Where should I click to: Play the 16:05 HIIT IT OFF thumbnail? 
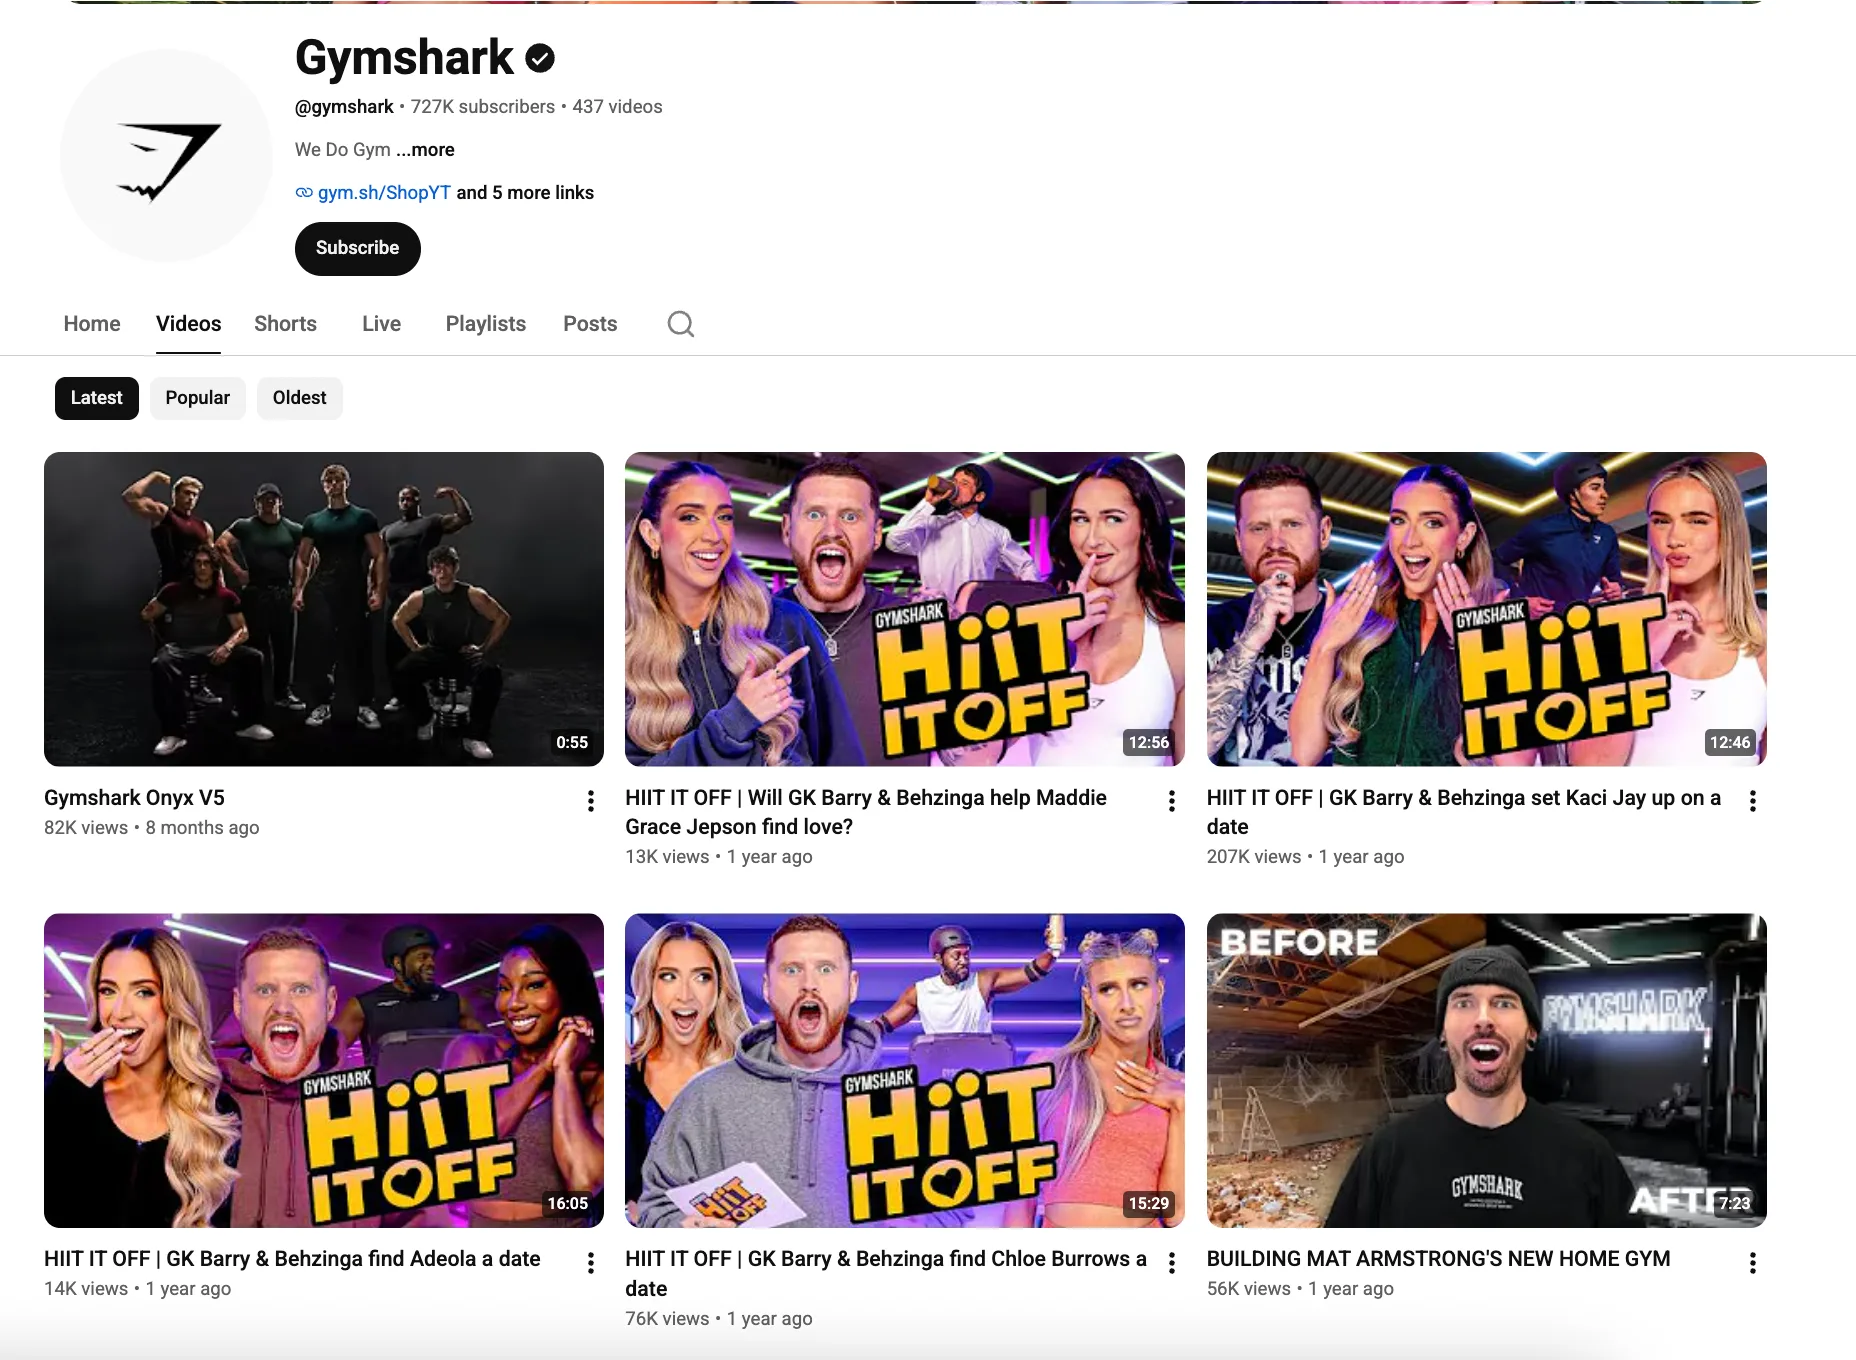(x=324, y=1071)
